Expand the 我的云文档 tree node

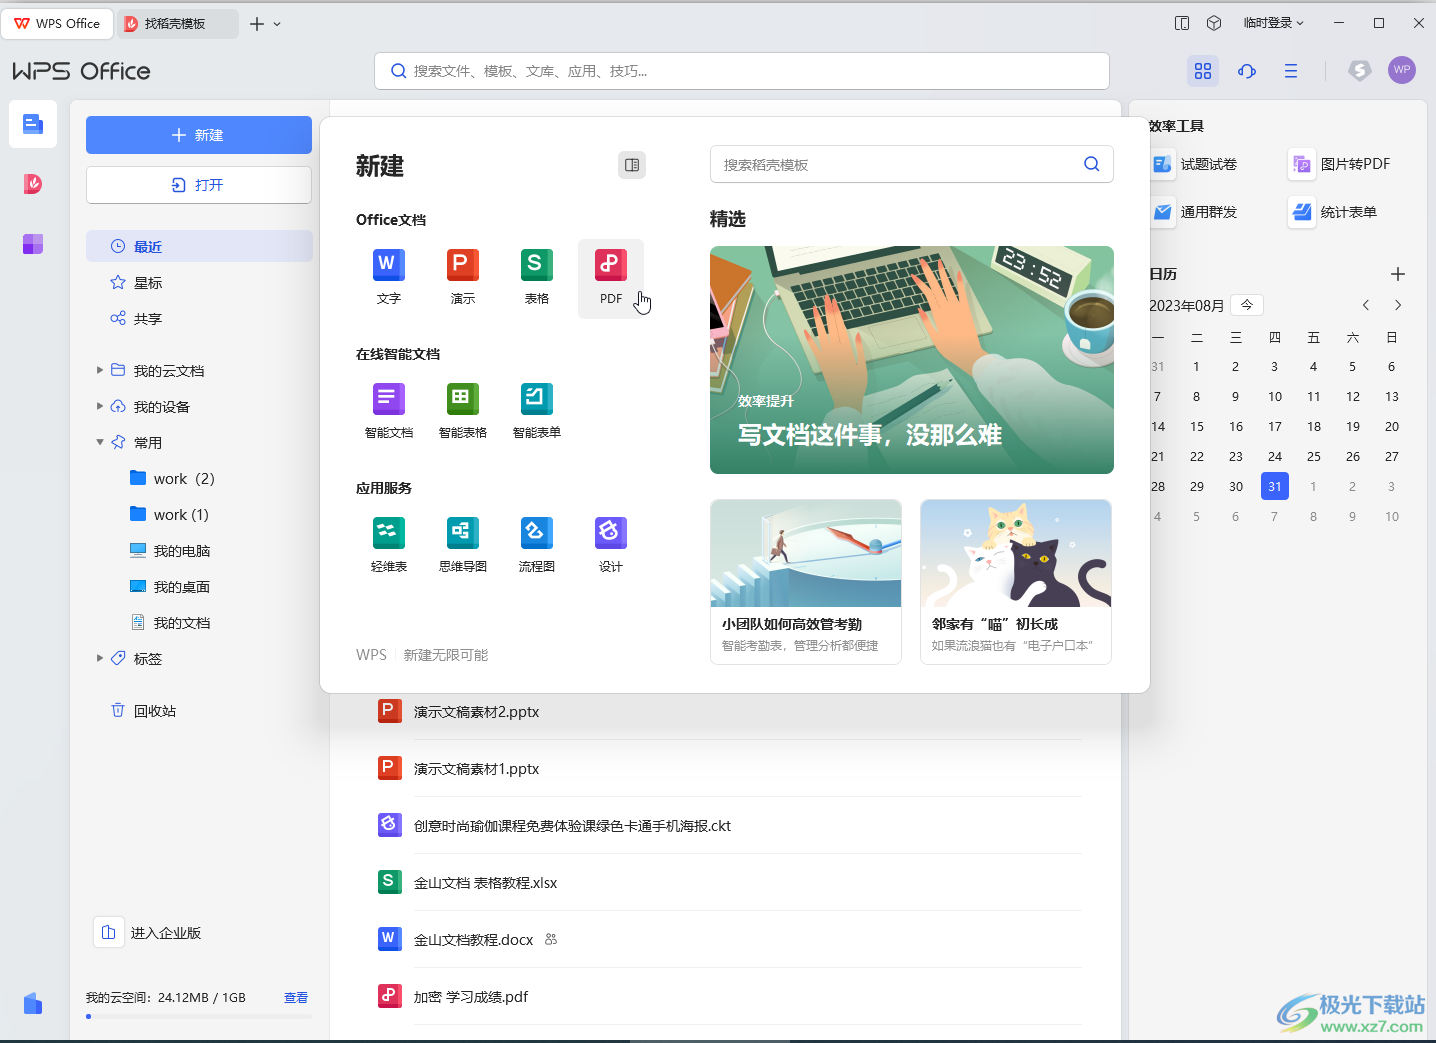click(x=99, y=370)
